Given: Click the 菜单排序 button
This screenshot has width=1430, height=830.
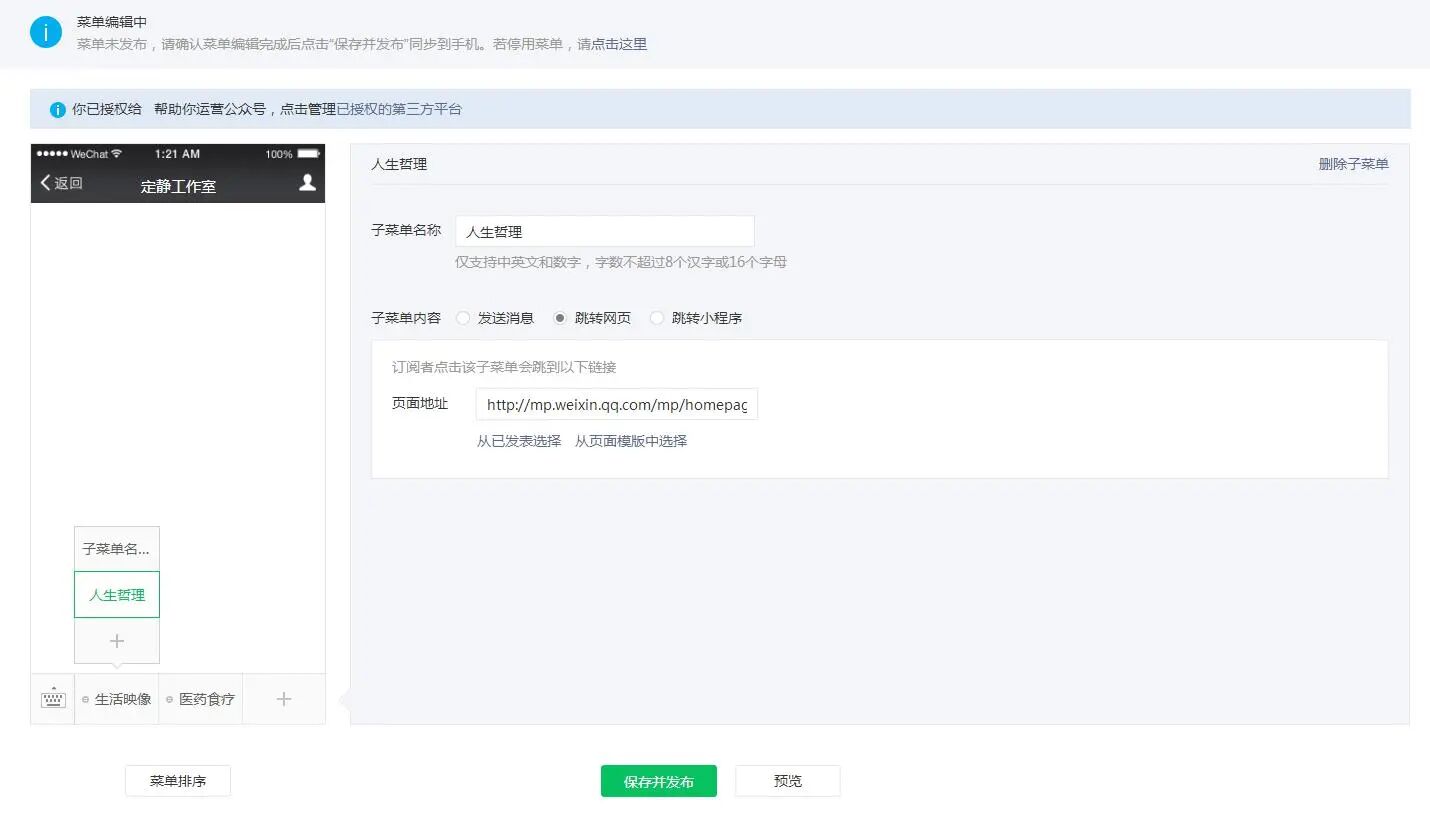Looking at the screenshot, I should [178, 781].
